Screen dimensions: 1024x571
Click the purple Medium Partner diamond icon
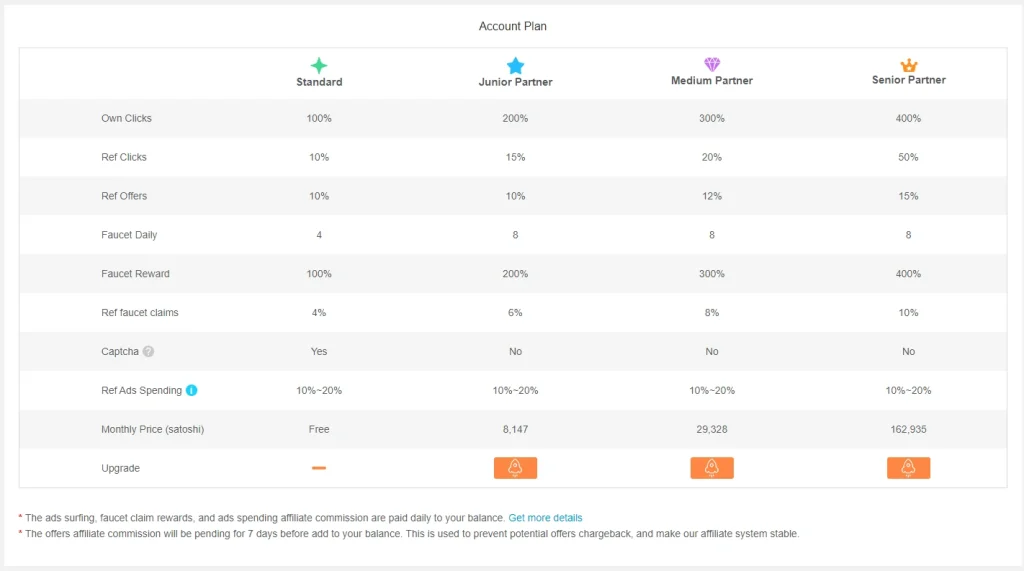coord(712,64)
